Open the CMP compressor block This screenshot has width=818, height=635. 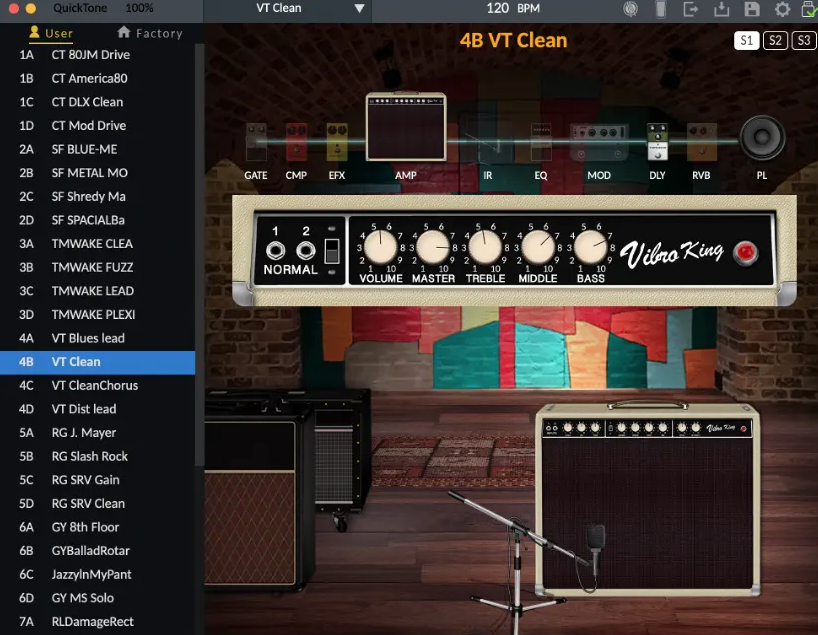(x=296, y=140)
